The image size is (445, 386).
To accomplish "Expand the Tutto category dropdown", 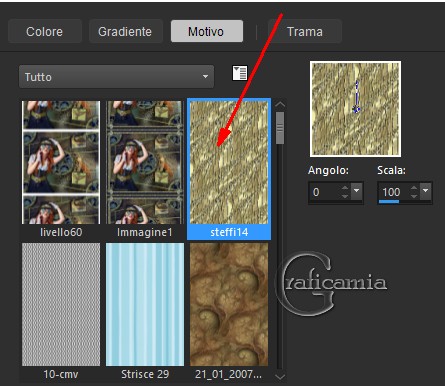I will point(116,77).
